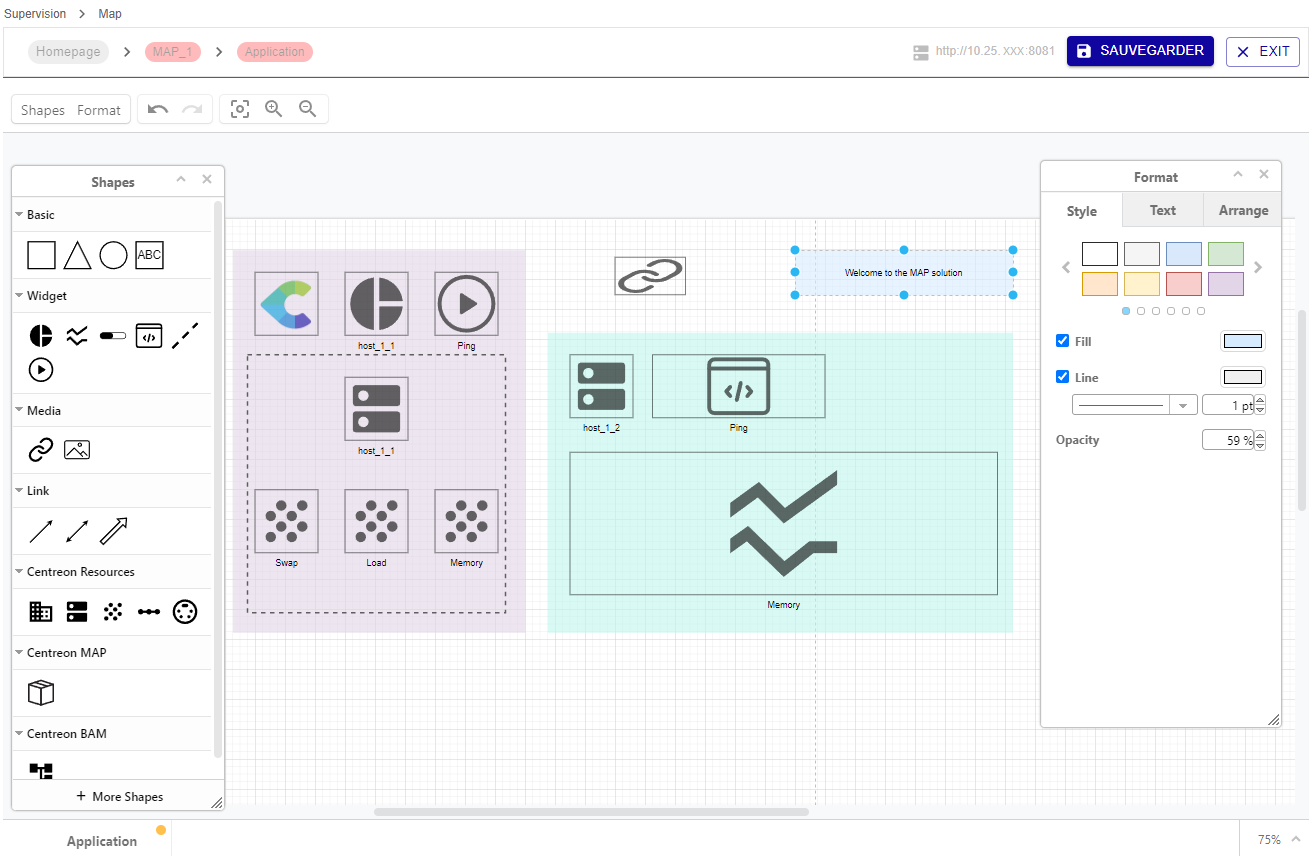Open the Format toolbar menu
Image resolution: width=1310 pixels, height=856 pixels.
(x=99, y=110)
